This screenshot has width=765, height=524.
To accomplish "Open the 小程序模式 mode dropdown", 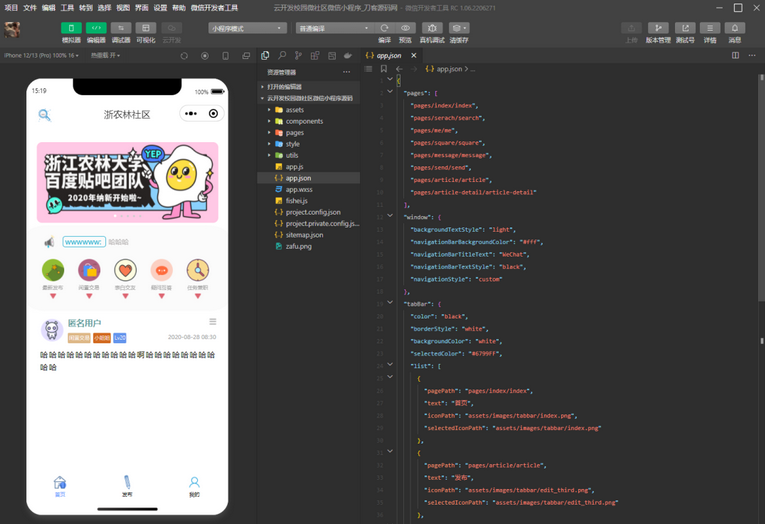I will pyautogui.click(x=248, y=29).
